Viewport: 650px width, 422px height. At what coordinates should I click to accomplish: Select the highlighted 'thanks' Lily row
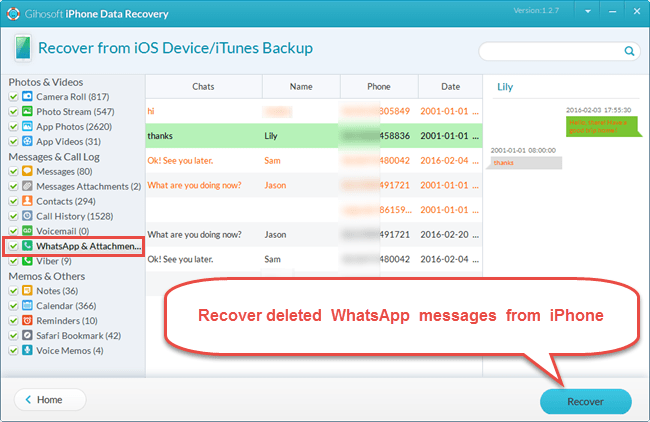[x=314, y=136]
